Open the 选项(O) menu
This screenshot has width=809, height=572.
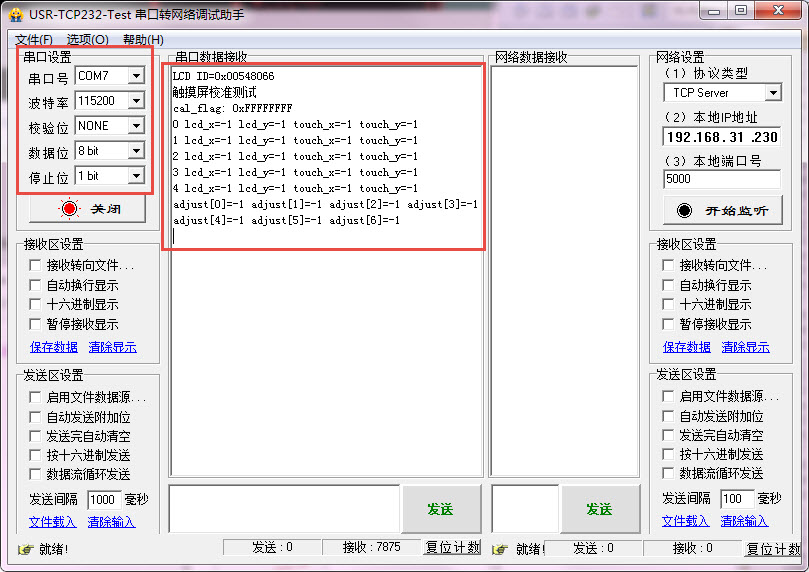click(87, 40)
